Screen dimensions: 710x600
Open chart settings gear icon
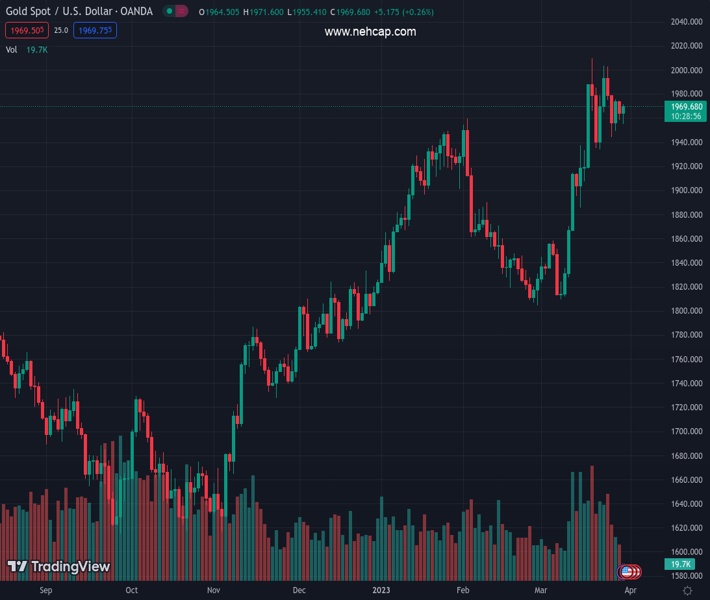pyautogui.click(x=687, y=591)
